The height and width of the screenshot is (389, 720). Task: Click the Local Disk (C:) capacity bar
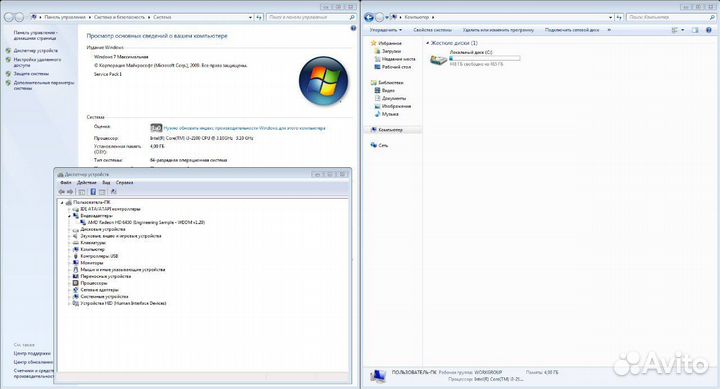tap(485, 58)
